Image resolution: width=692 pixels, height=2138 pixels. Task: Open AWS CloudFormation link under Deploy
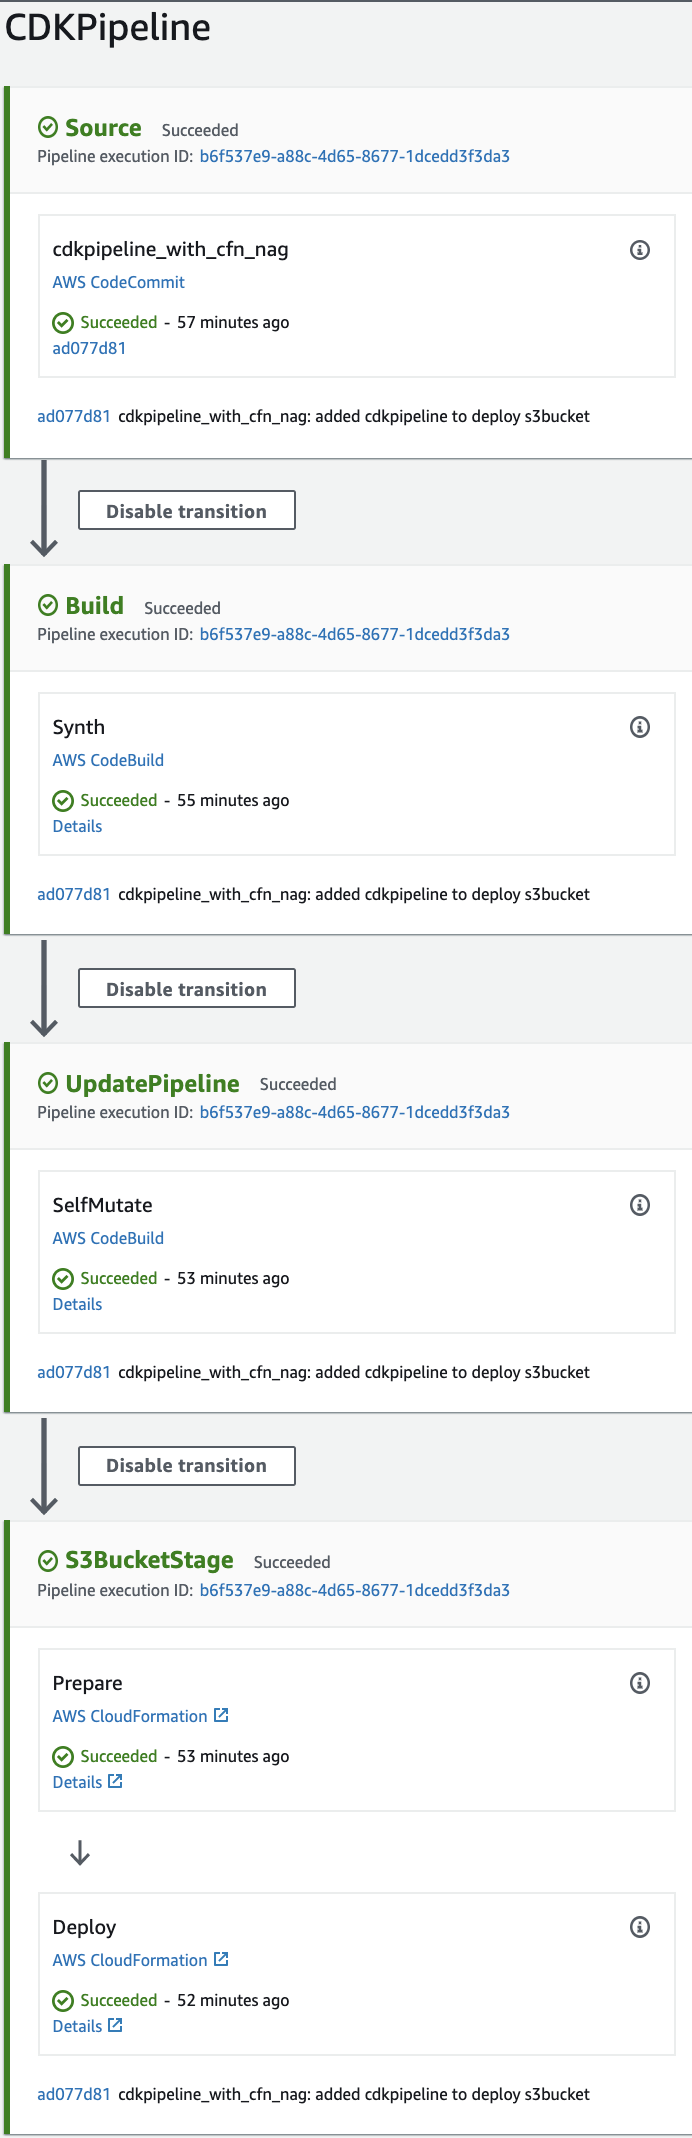(130, 1960)
